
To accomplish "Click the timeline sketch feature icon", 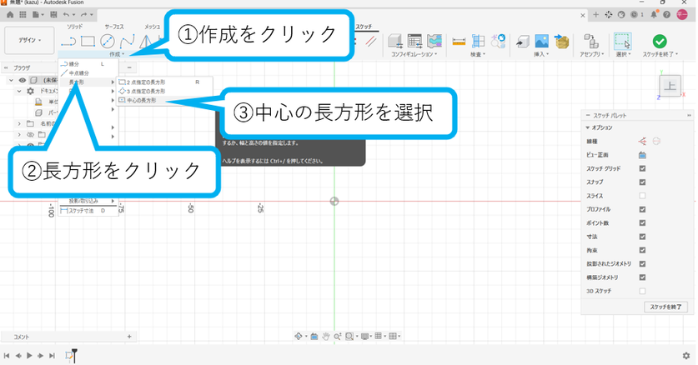I will 70,355.
